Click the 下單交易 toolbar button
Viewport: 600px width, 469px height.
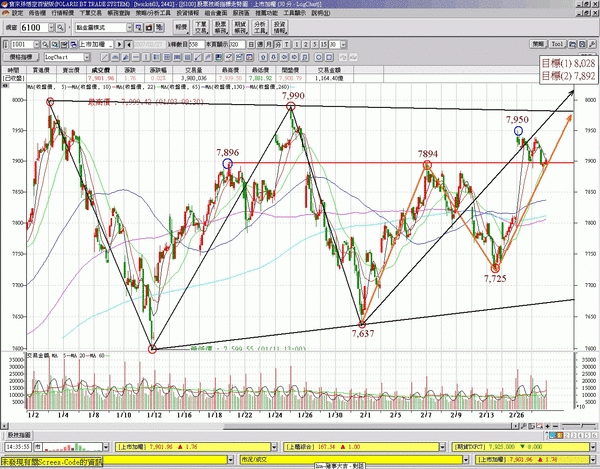coord(201,28)
